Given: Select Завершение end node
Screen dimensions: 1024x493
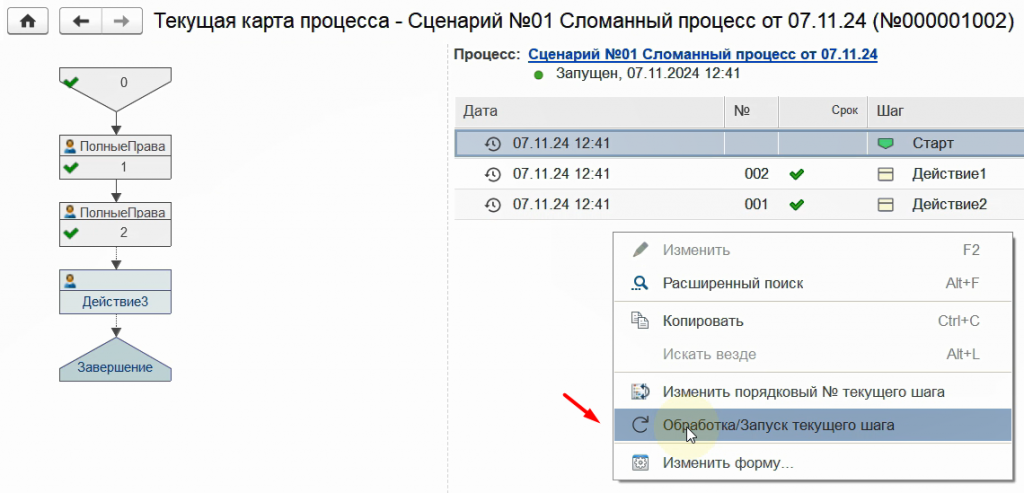Looking at the screenshot, I should click(x=116, y=360).
